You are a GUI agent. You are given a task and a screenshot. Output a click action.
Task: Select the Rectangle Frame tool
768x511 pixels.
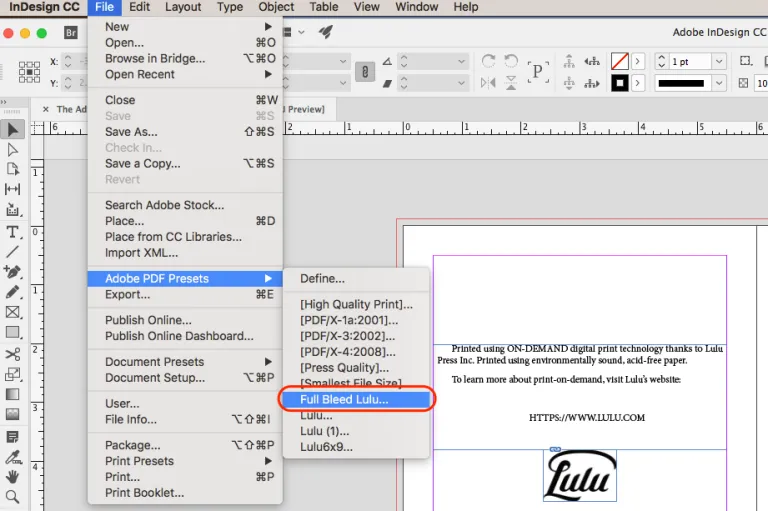tap(13, 312)
